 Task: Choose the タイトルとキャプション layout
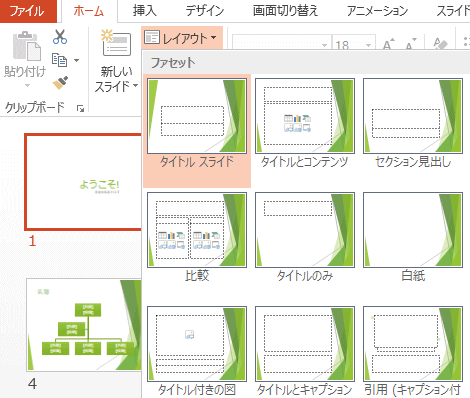pos(305,351)
